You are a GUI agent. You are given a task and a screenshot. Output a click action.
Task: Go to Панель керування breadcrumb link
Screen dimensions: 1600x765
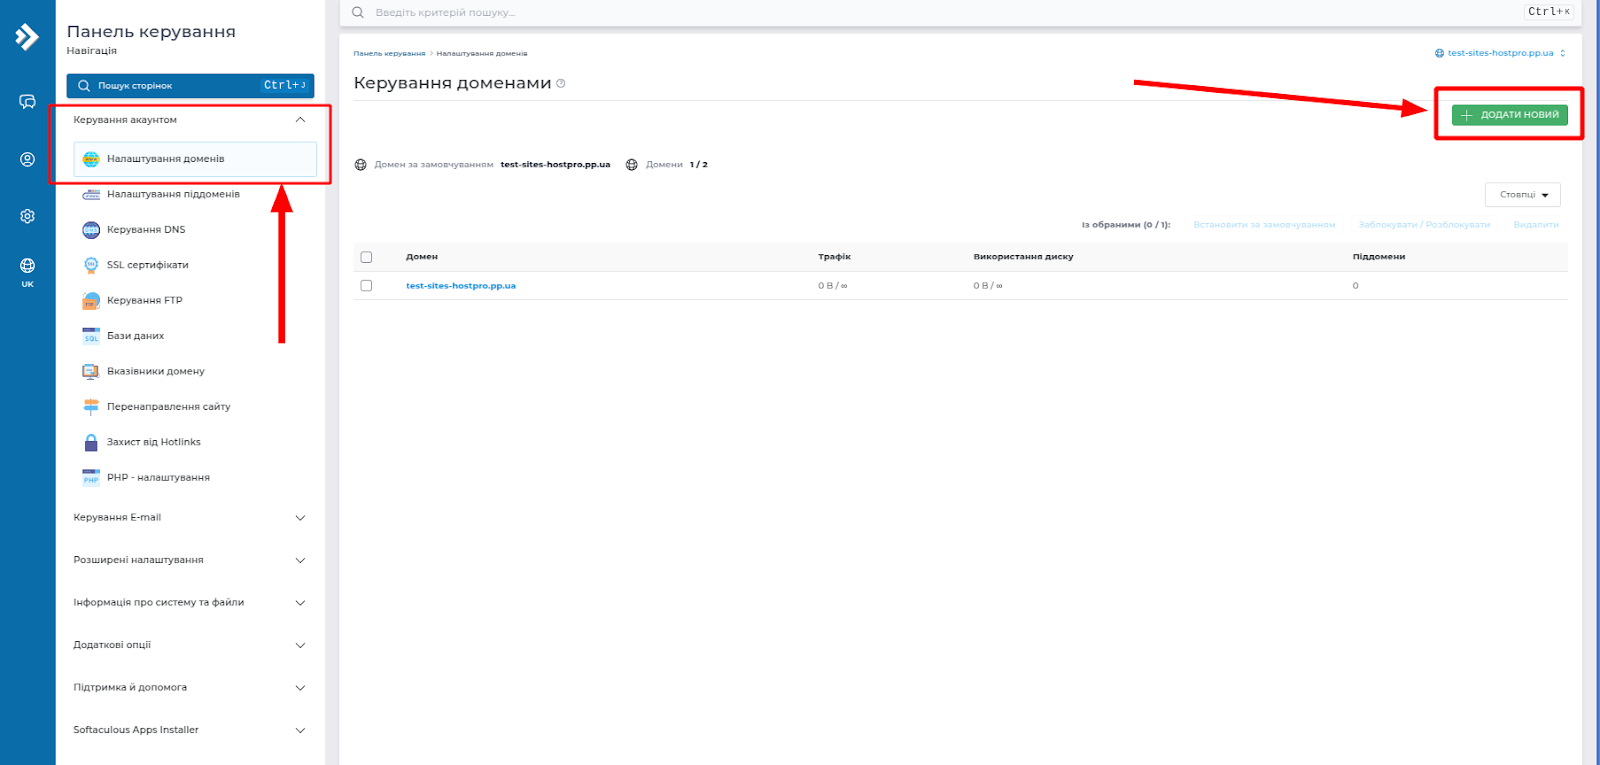point(389,54)
